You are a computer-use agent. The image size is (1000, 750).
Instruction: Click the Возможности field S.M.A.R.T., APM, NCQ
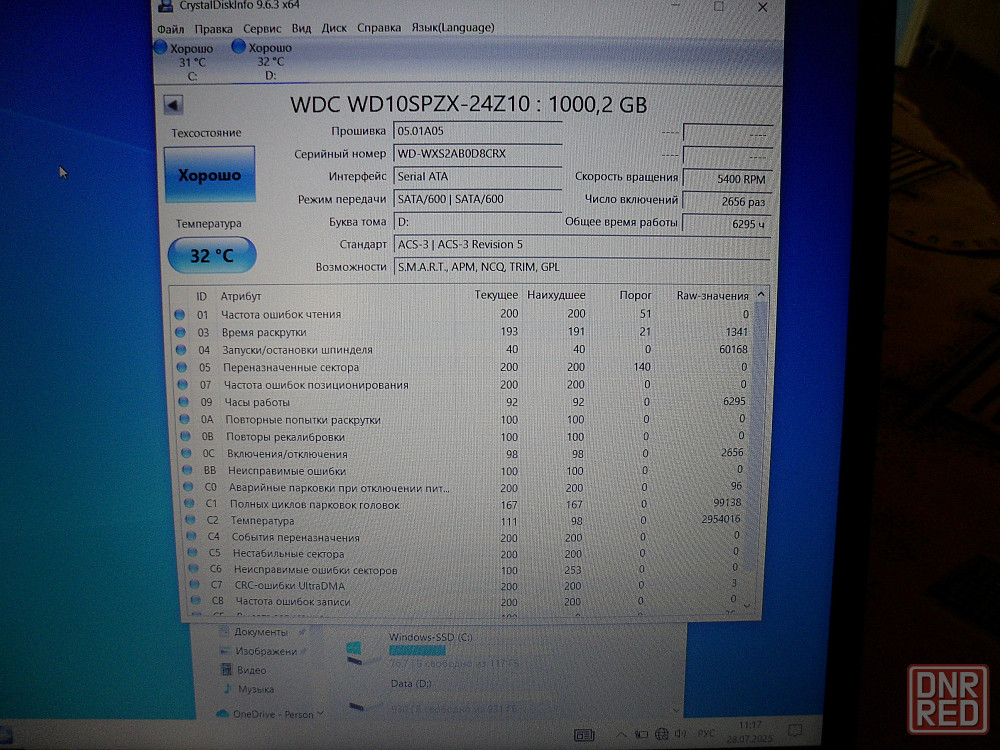coord(582,267)
